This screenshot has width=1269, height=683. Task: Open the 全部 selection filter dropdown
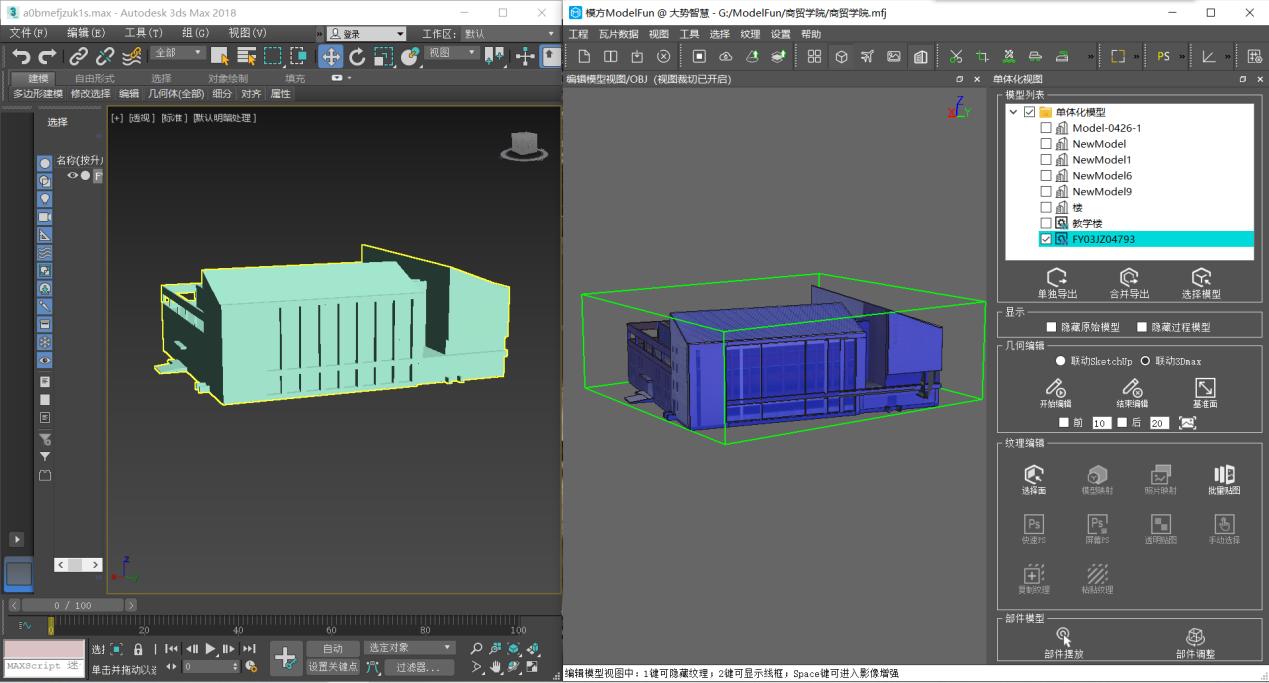(x=177, y=52)
